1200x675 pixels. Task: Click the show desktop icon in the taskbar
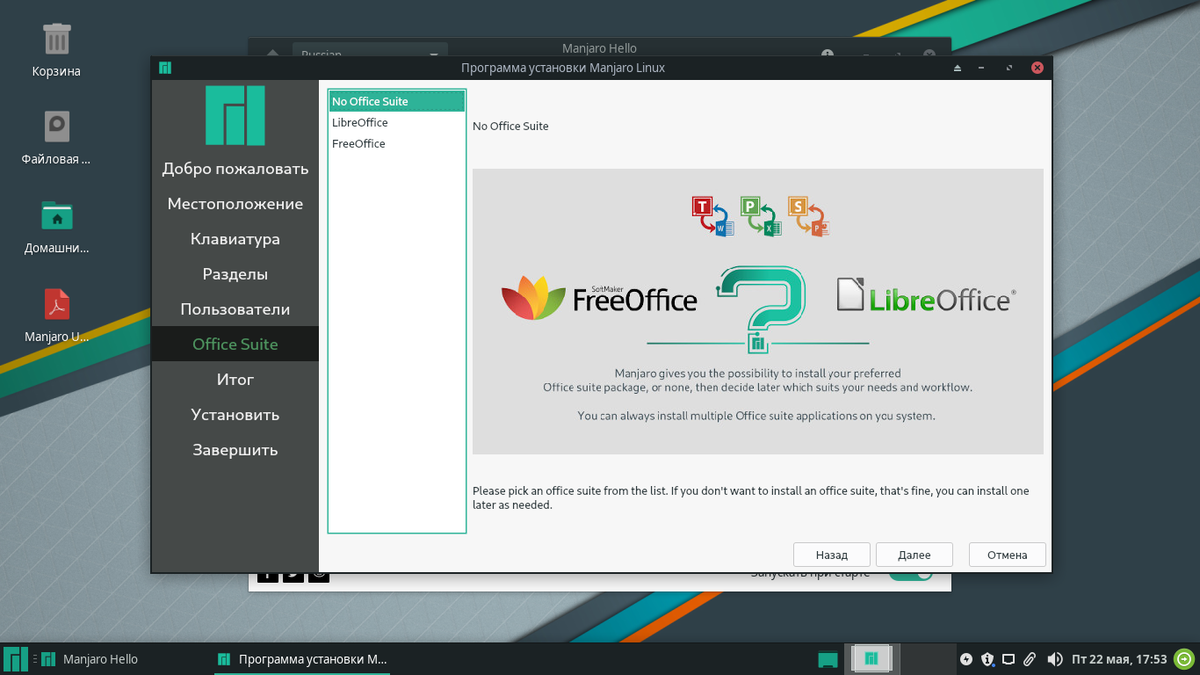[x=827, y=659]
